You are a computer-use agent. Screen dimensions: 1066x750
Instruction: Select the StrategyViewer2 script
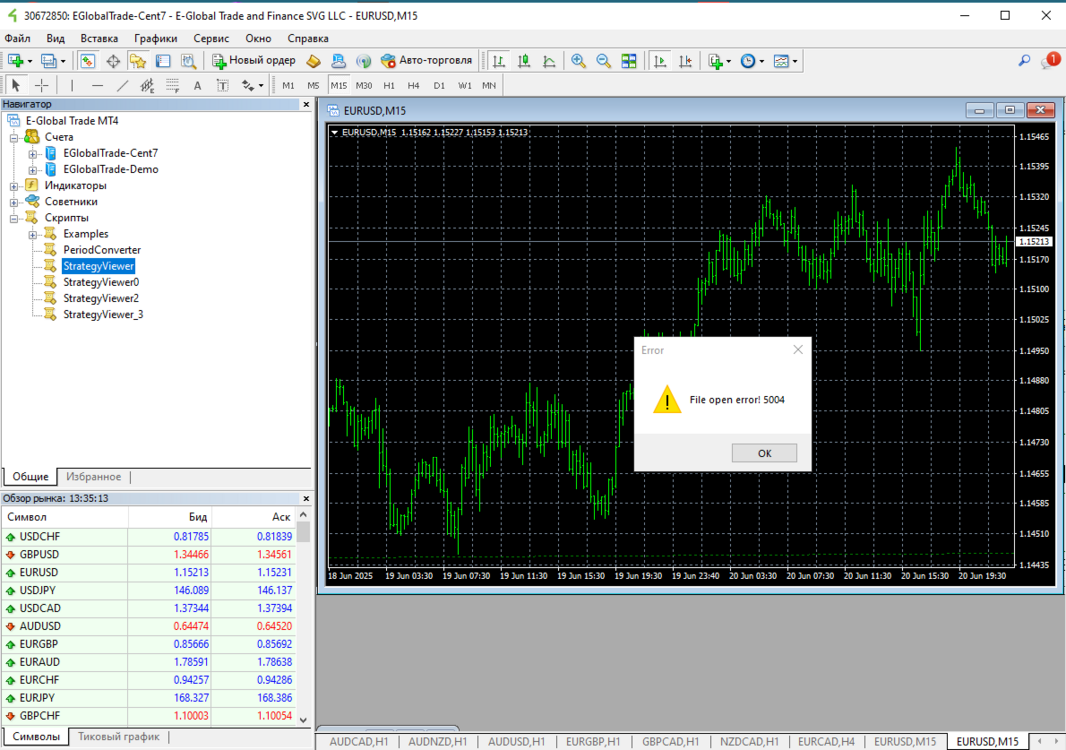(x=101, y=299)
